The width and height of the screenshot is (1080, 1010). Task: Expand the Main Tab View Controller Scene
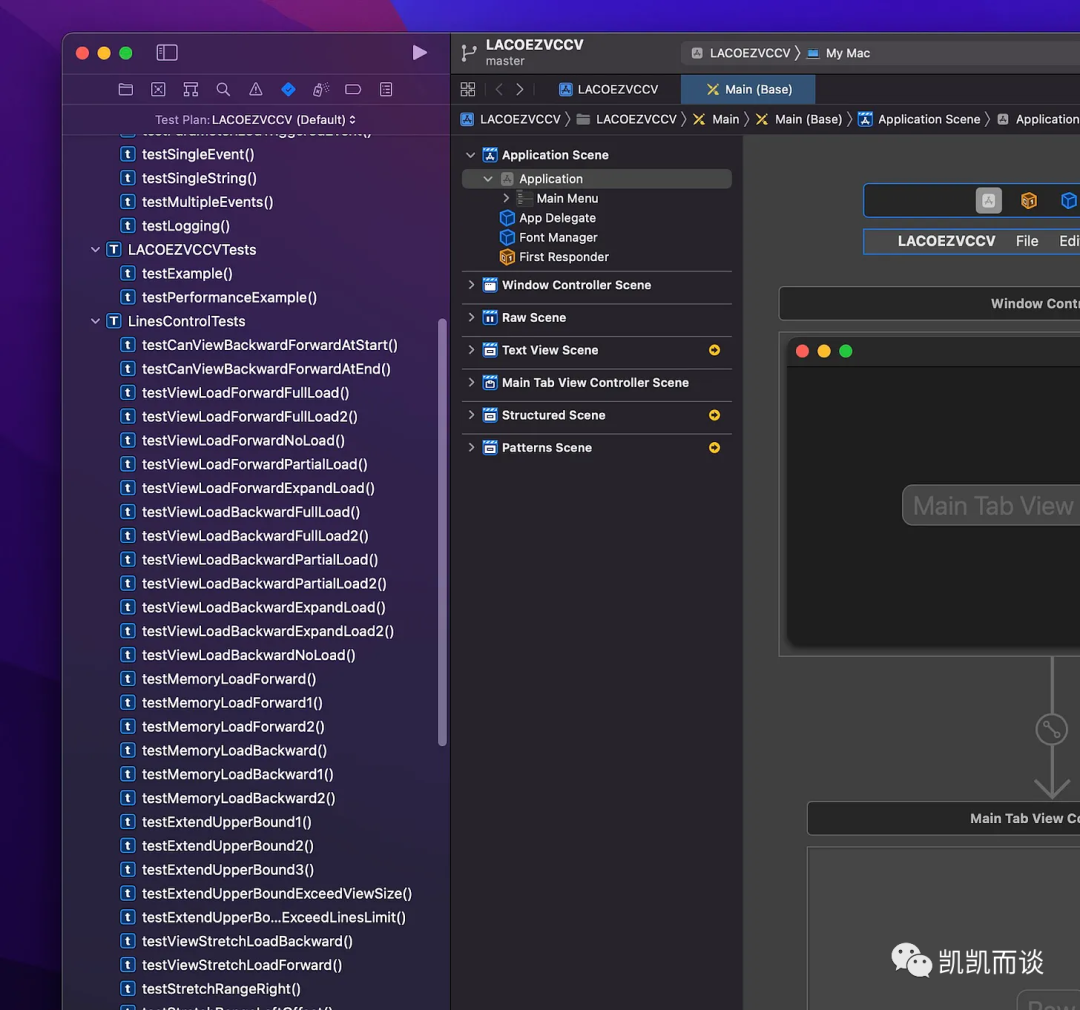(x=471, y=382)
